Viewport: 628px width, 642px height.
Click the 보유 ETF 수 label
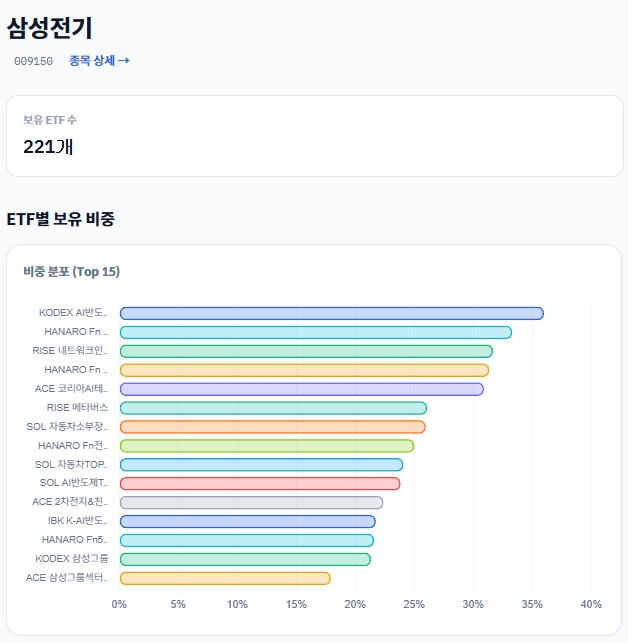50,120
